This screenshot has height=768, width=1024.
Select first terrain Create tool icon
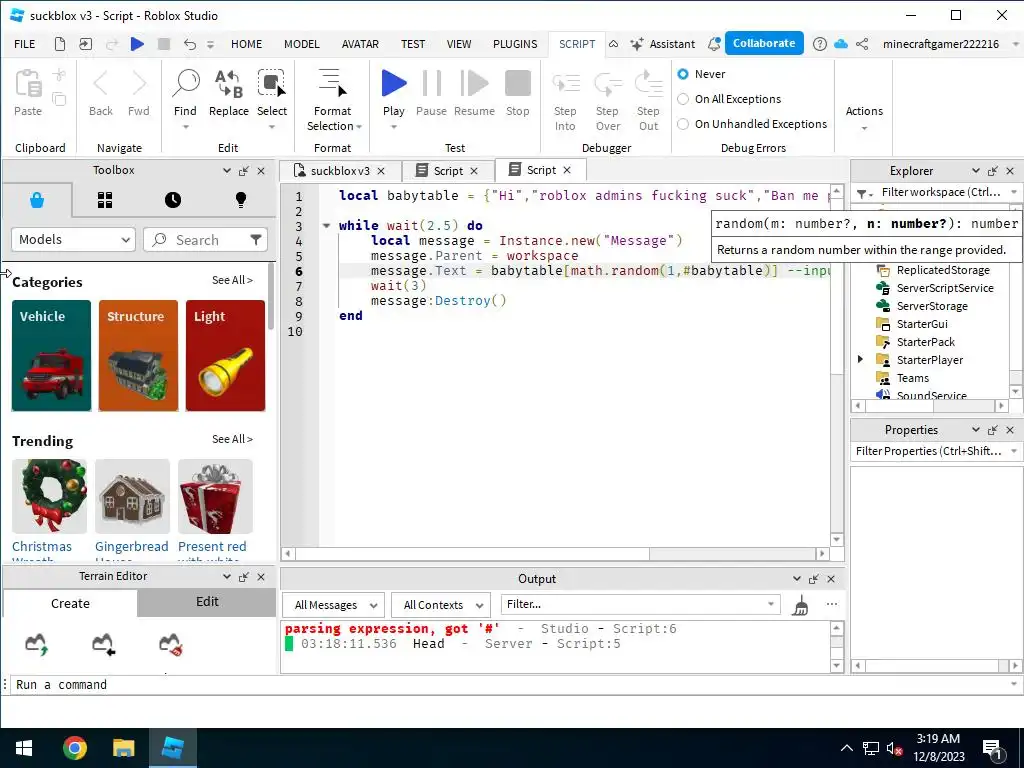[37, 644]
